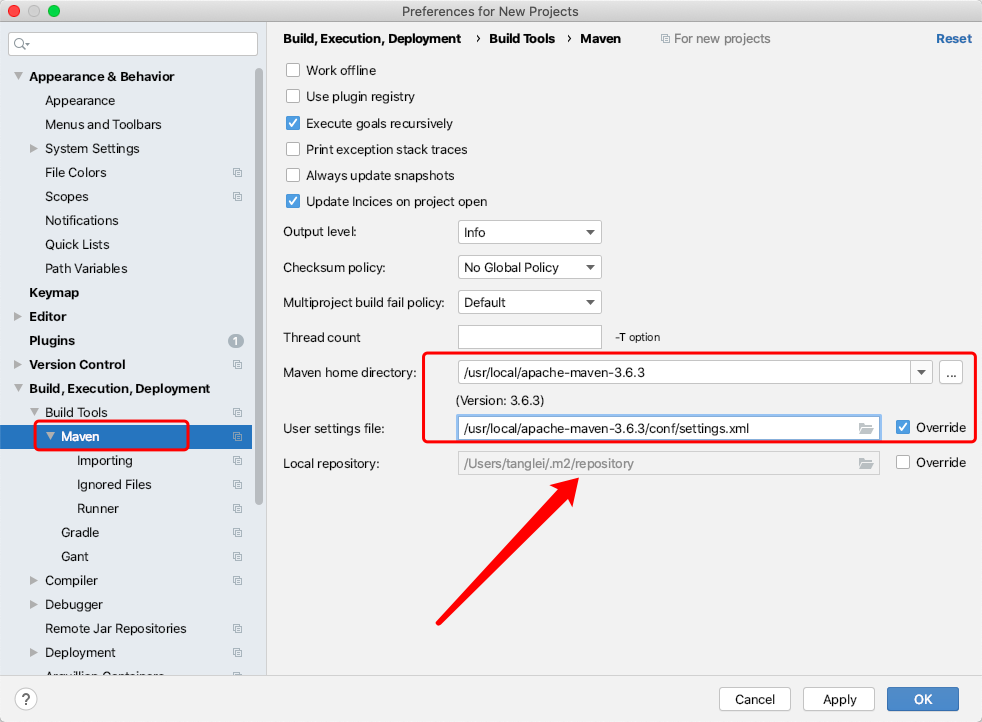Click the browse (...) button for Maven home
The height and width of the screenshot is (722, 982).
coord(950,373)
